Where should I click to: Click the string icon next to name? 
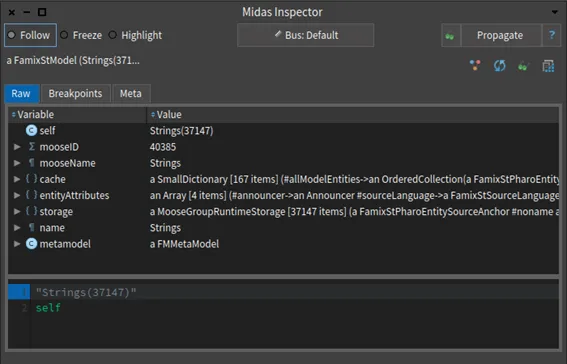click(x=31, y=227)
